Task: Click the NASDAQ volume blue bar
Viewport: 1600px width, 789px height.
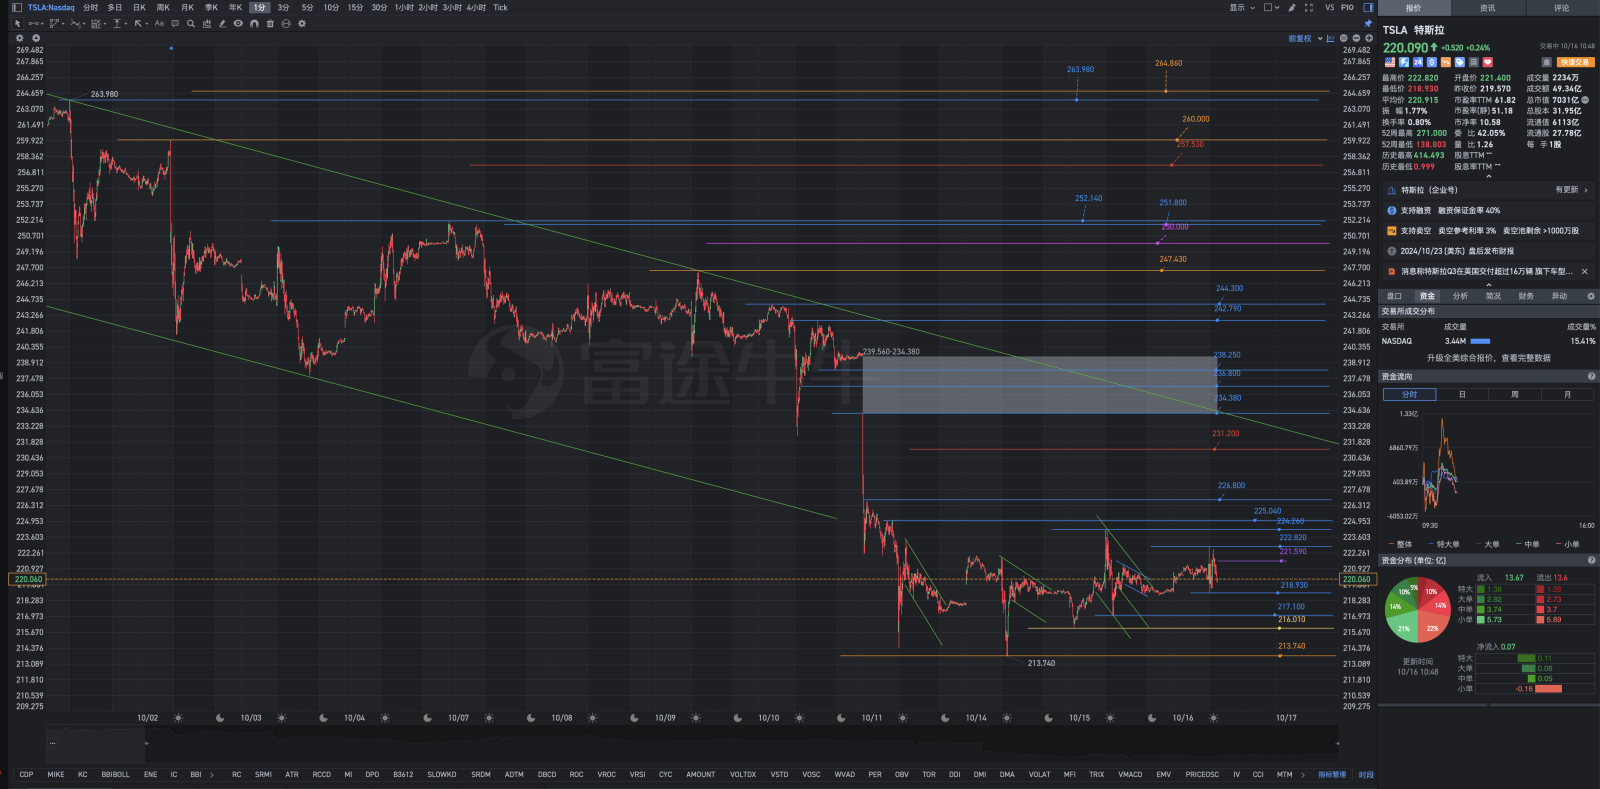Action: coord(1480,341)
